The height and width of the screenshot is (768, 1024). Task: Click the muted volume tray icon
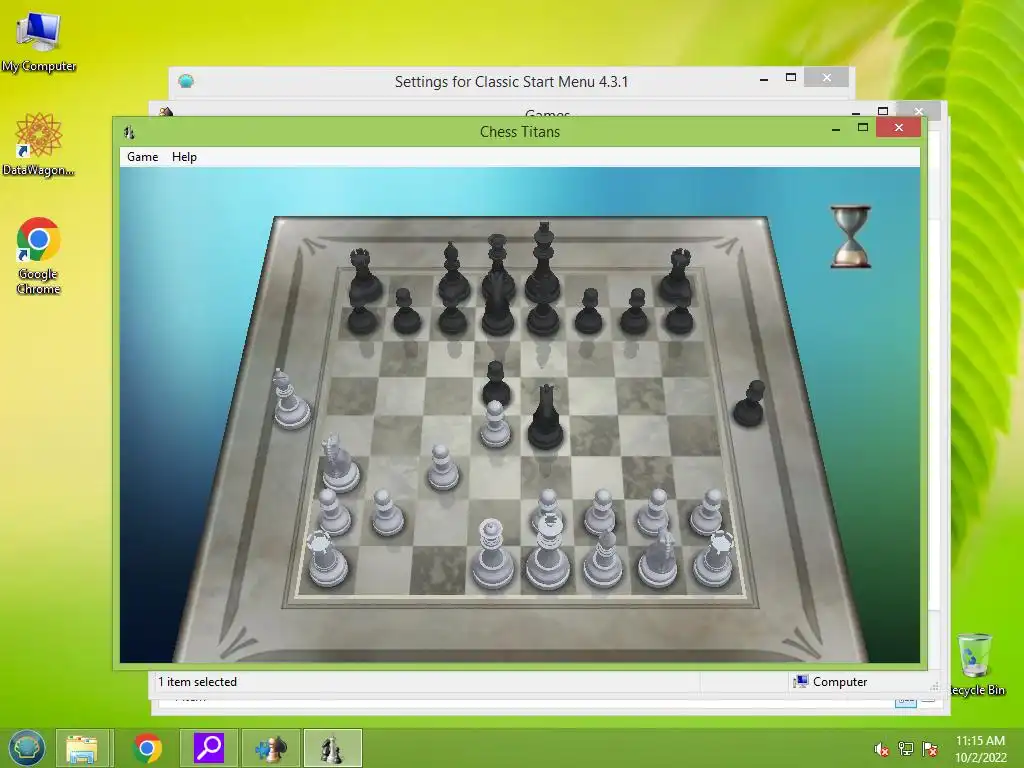pos(881,749)
